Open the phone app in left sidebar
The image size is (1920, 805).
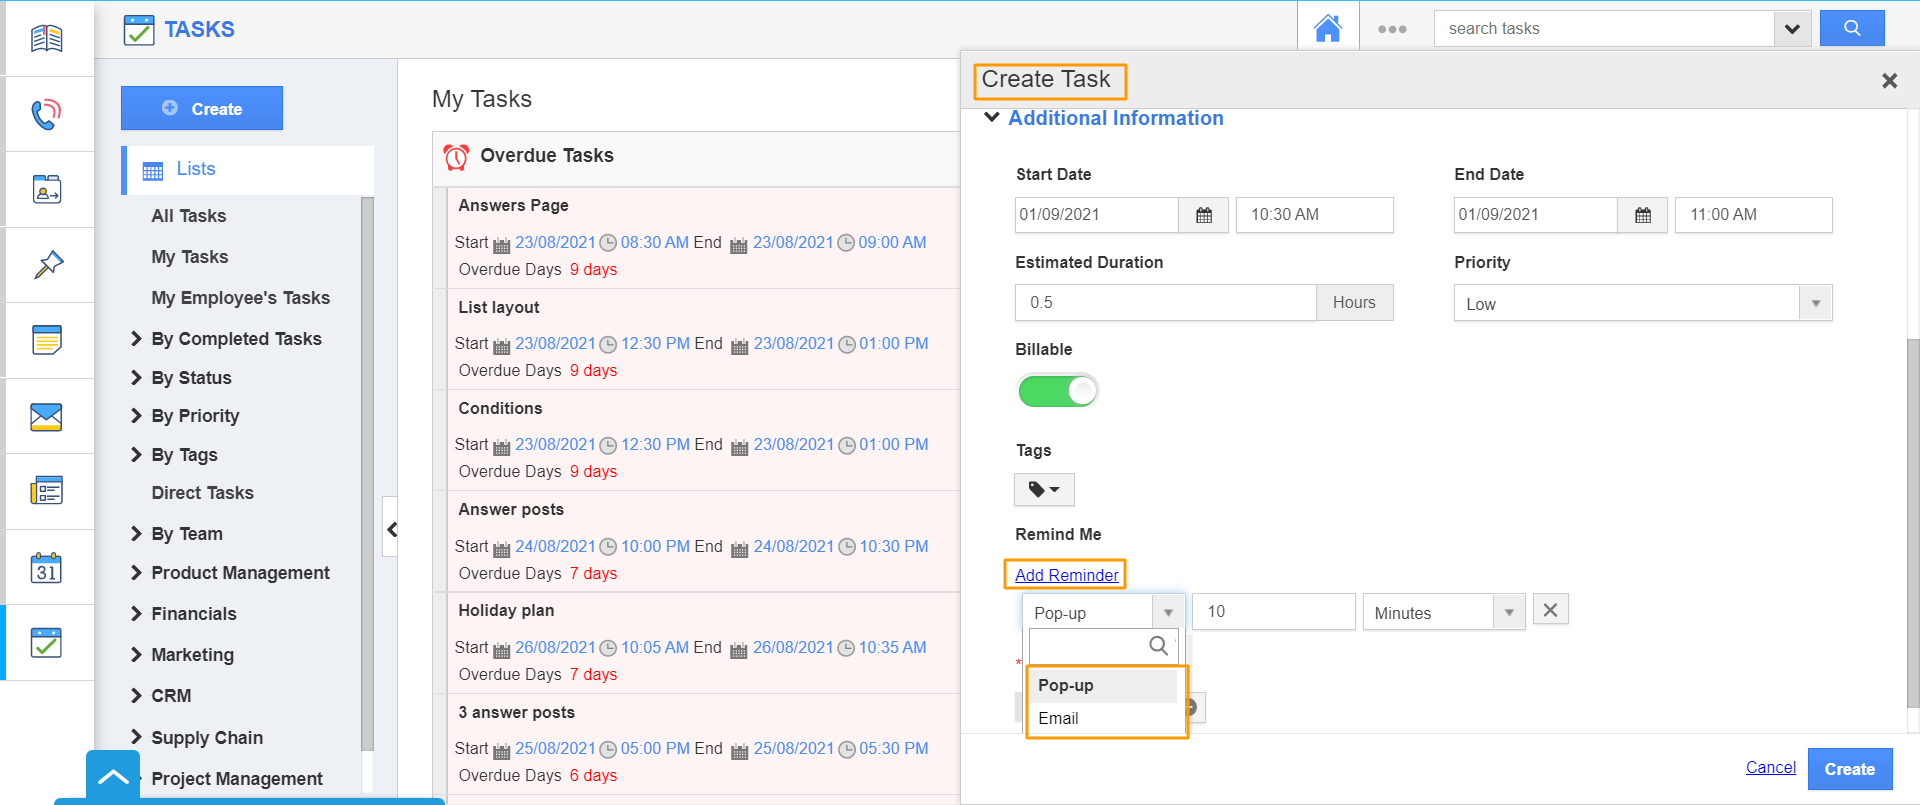click(46, 114)
